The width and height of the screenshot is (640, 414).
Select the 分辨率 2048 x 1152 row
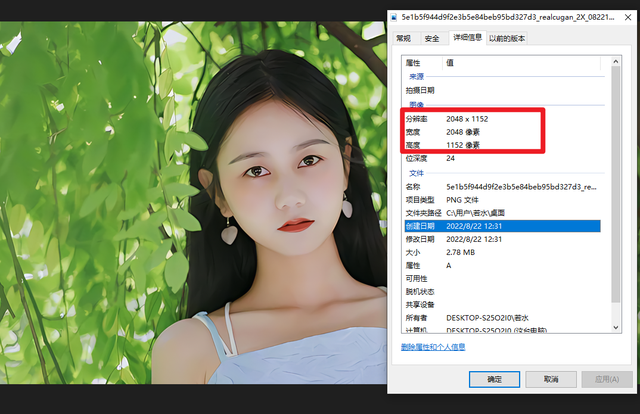point(502,119)
